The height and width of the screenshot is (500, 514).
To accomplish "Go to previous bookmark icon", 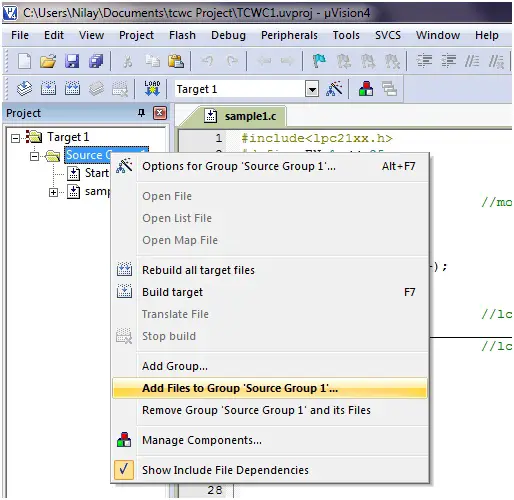I will pyautogui.click(x=343, y=61).
